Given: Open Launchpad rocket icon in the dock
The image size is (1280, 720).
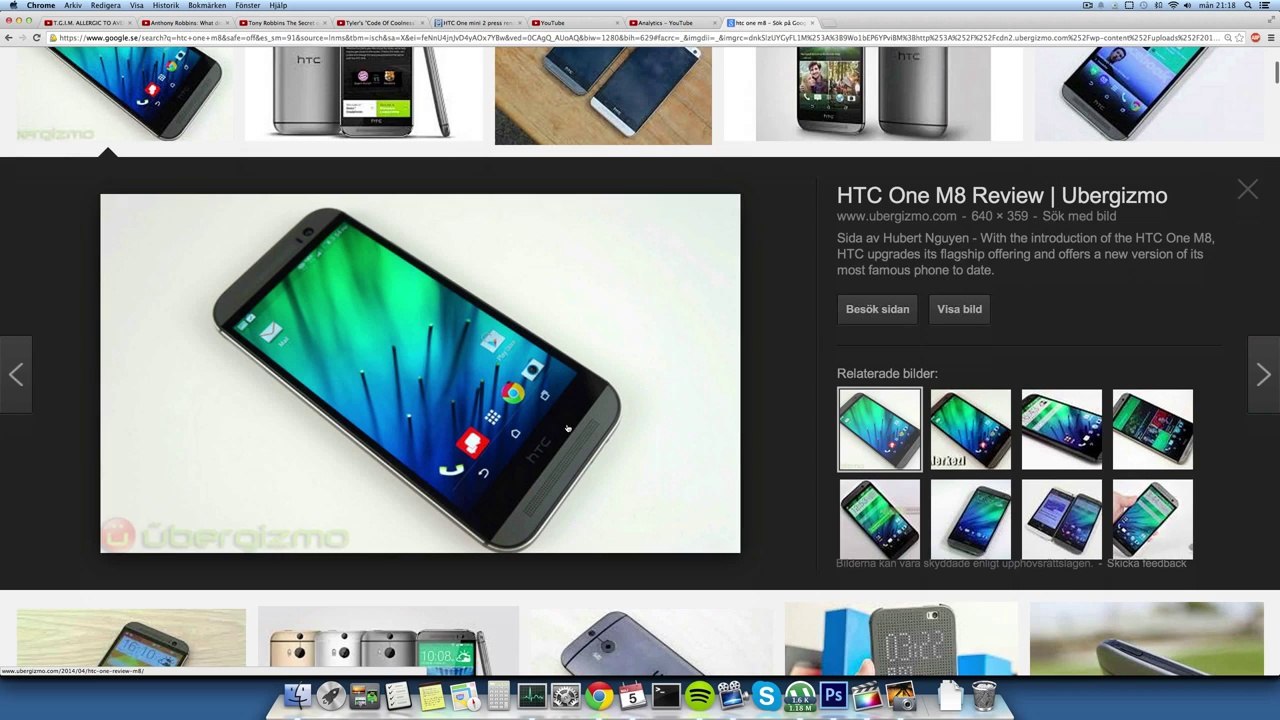Looking at the screenshot, I should pos(331,695).
